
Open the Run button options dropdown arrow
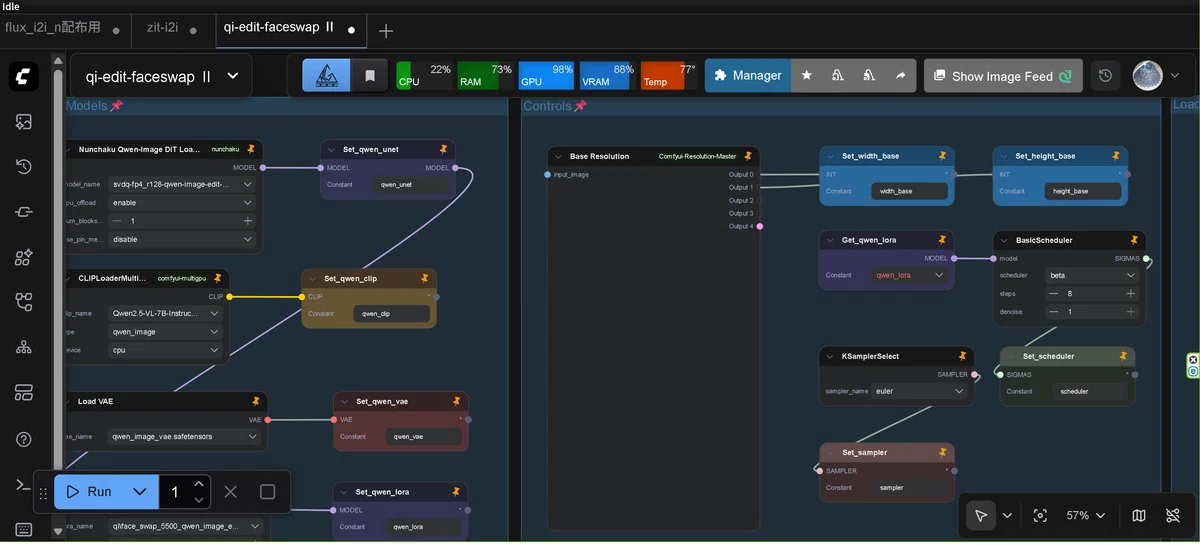140,491
